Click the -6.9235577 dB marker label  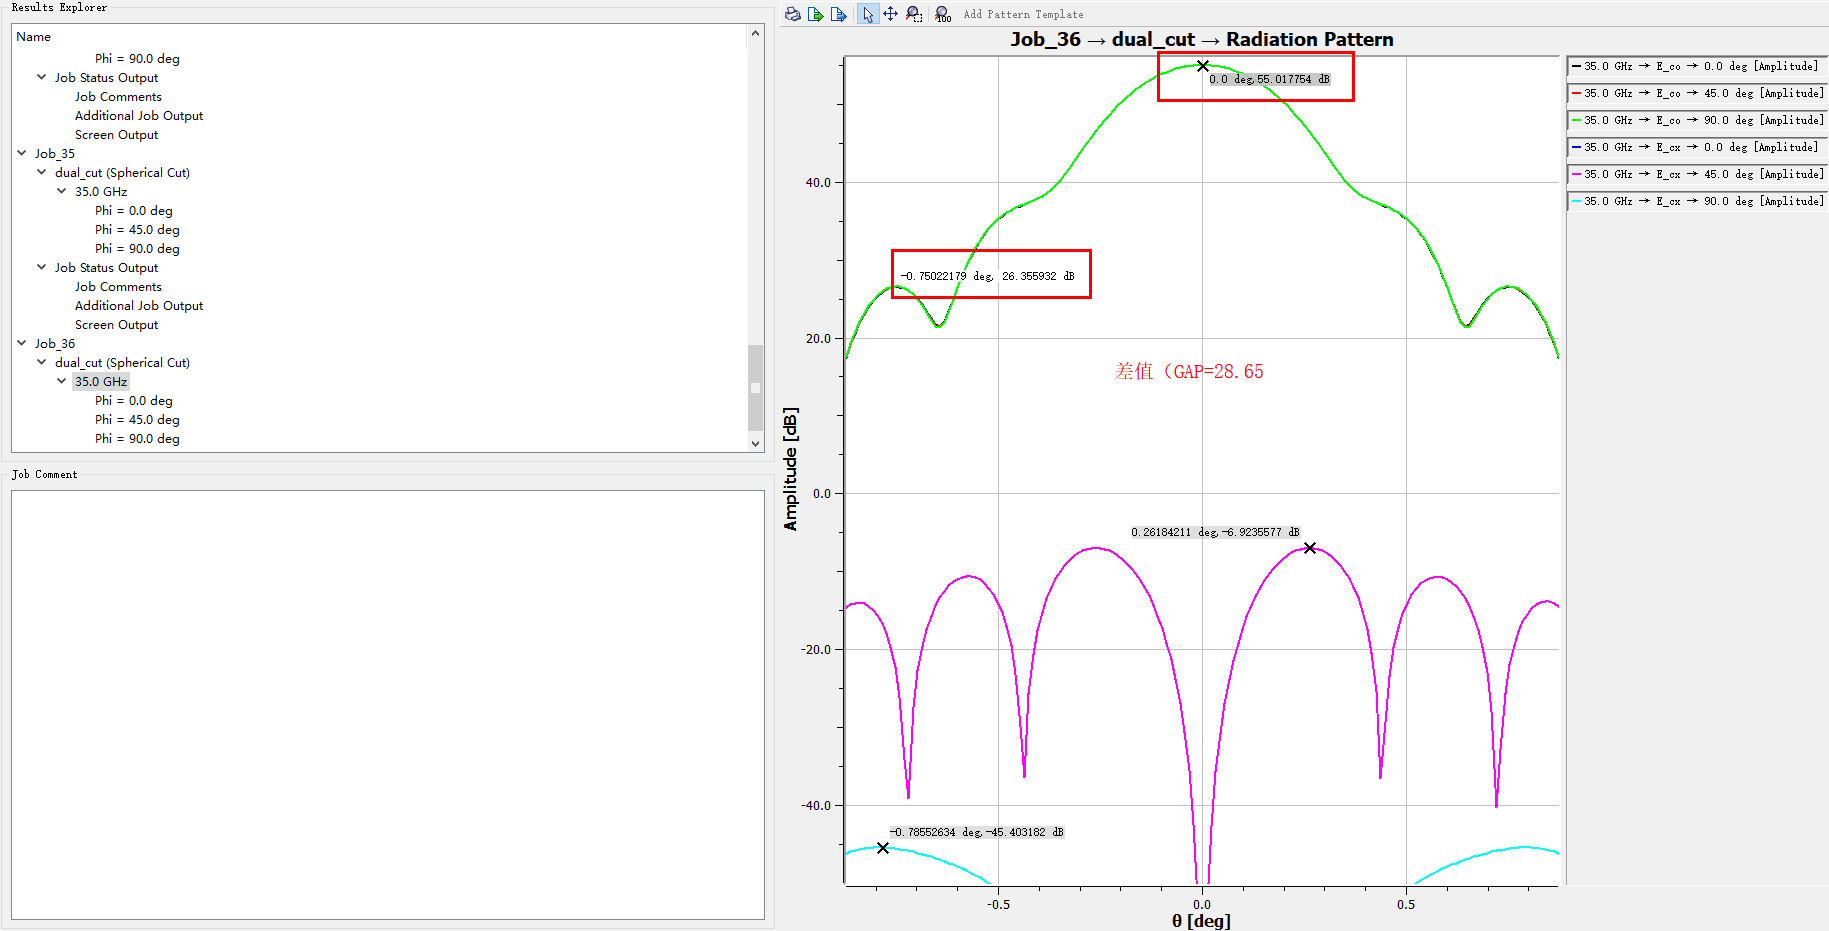pyautogui.click(x=1215, y=532)
